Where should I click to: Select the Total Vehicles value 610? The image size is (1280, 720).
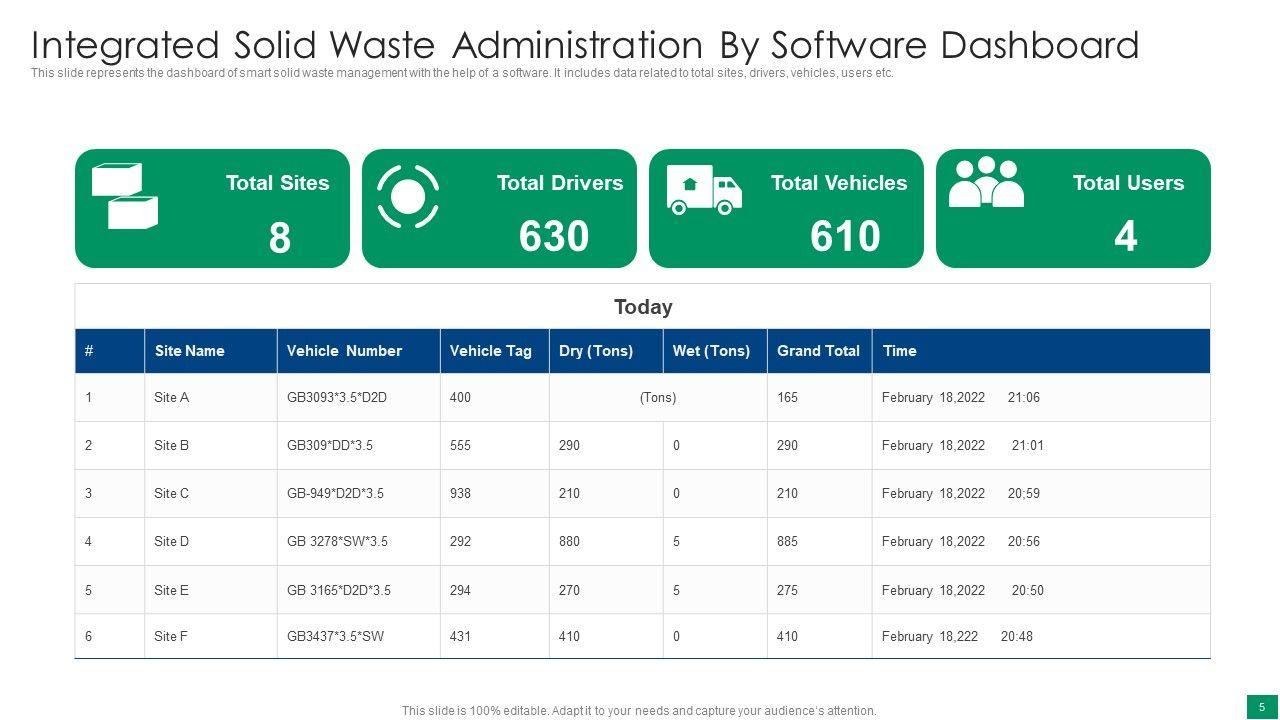(845, 237)
